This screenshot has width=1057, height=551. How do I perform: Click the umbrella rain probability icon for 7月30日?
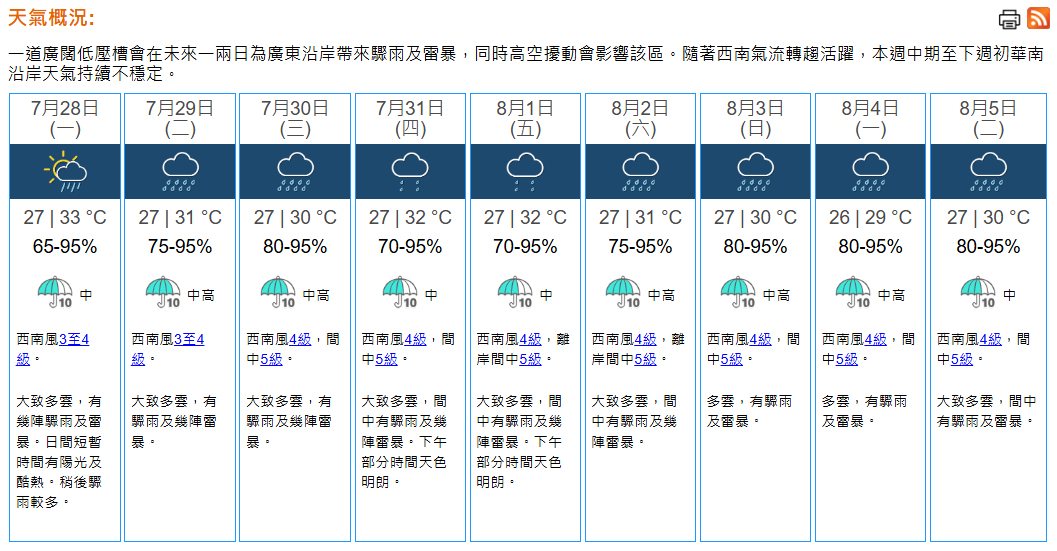point(278,293)
